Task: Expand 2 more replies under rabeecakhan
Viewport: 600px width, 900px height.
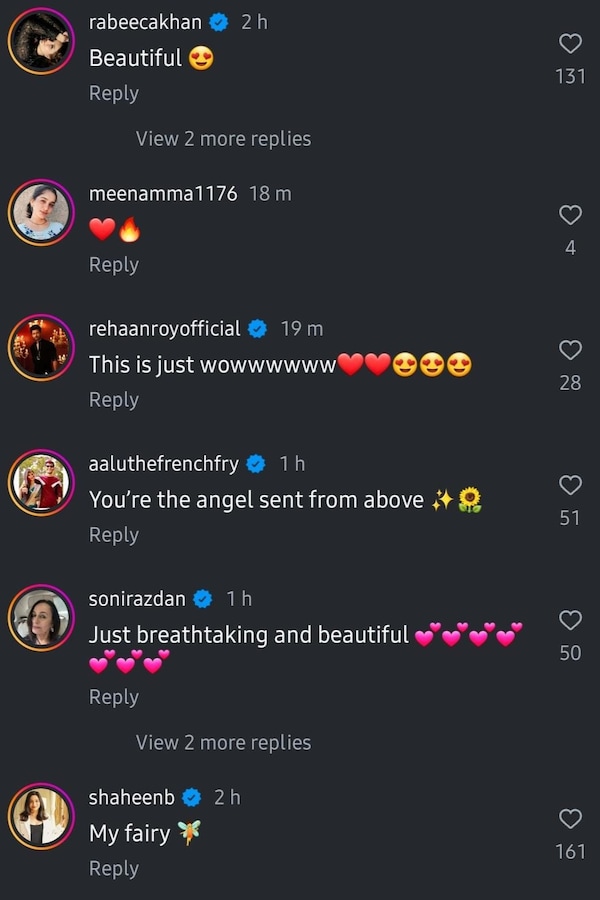Action: (x=223, y=139)
